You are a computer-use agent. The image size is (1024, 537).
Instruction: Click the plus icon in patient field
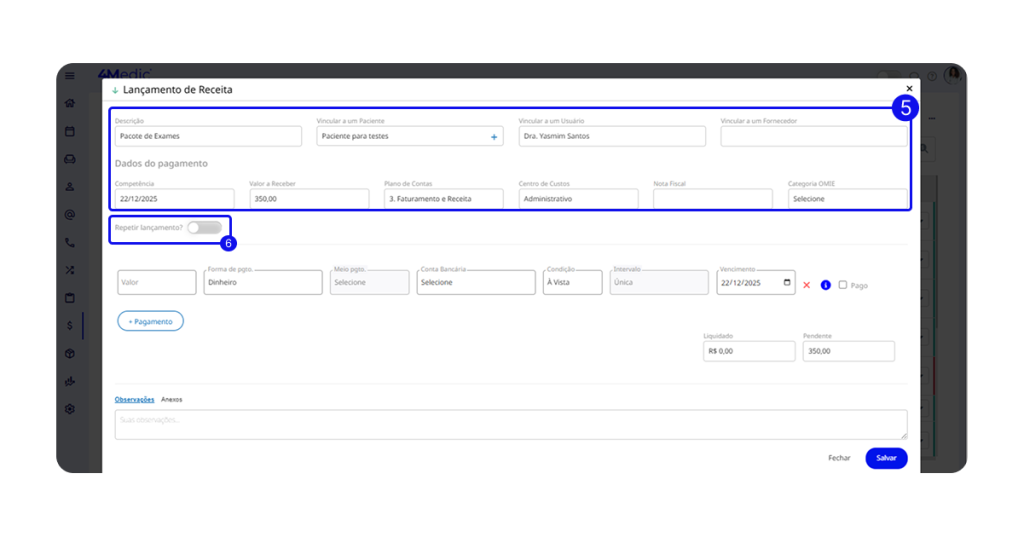click(x=494, y=137)
